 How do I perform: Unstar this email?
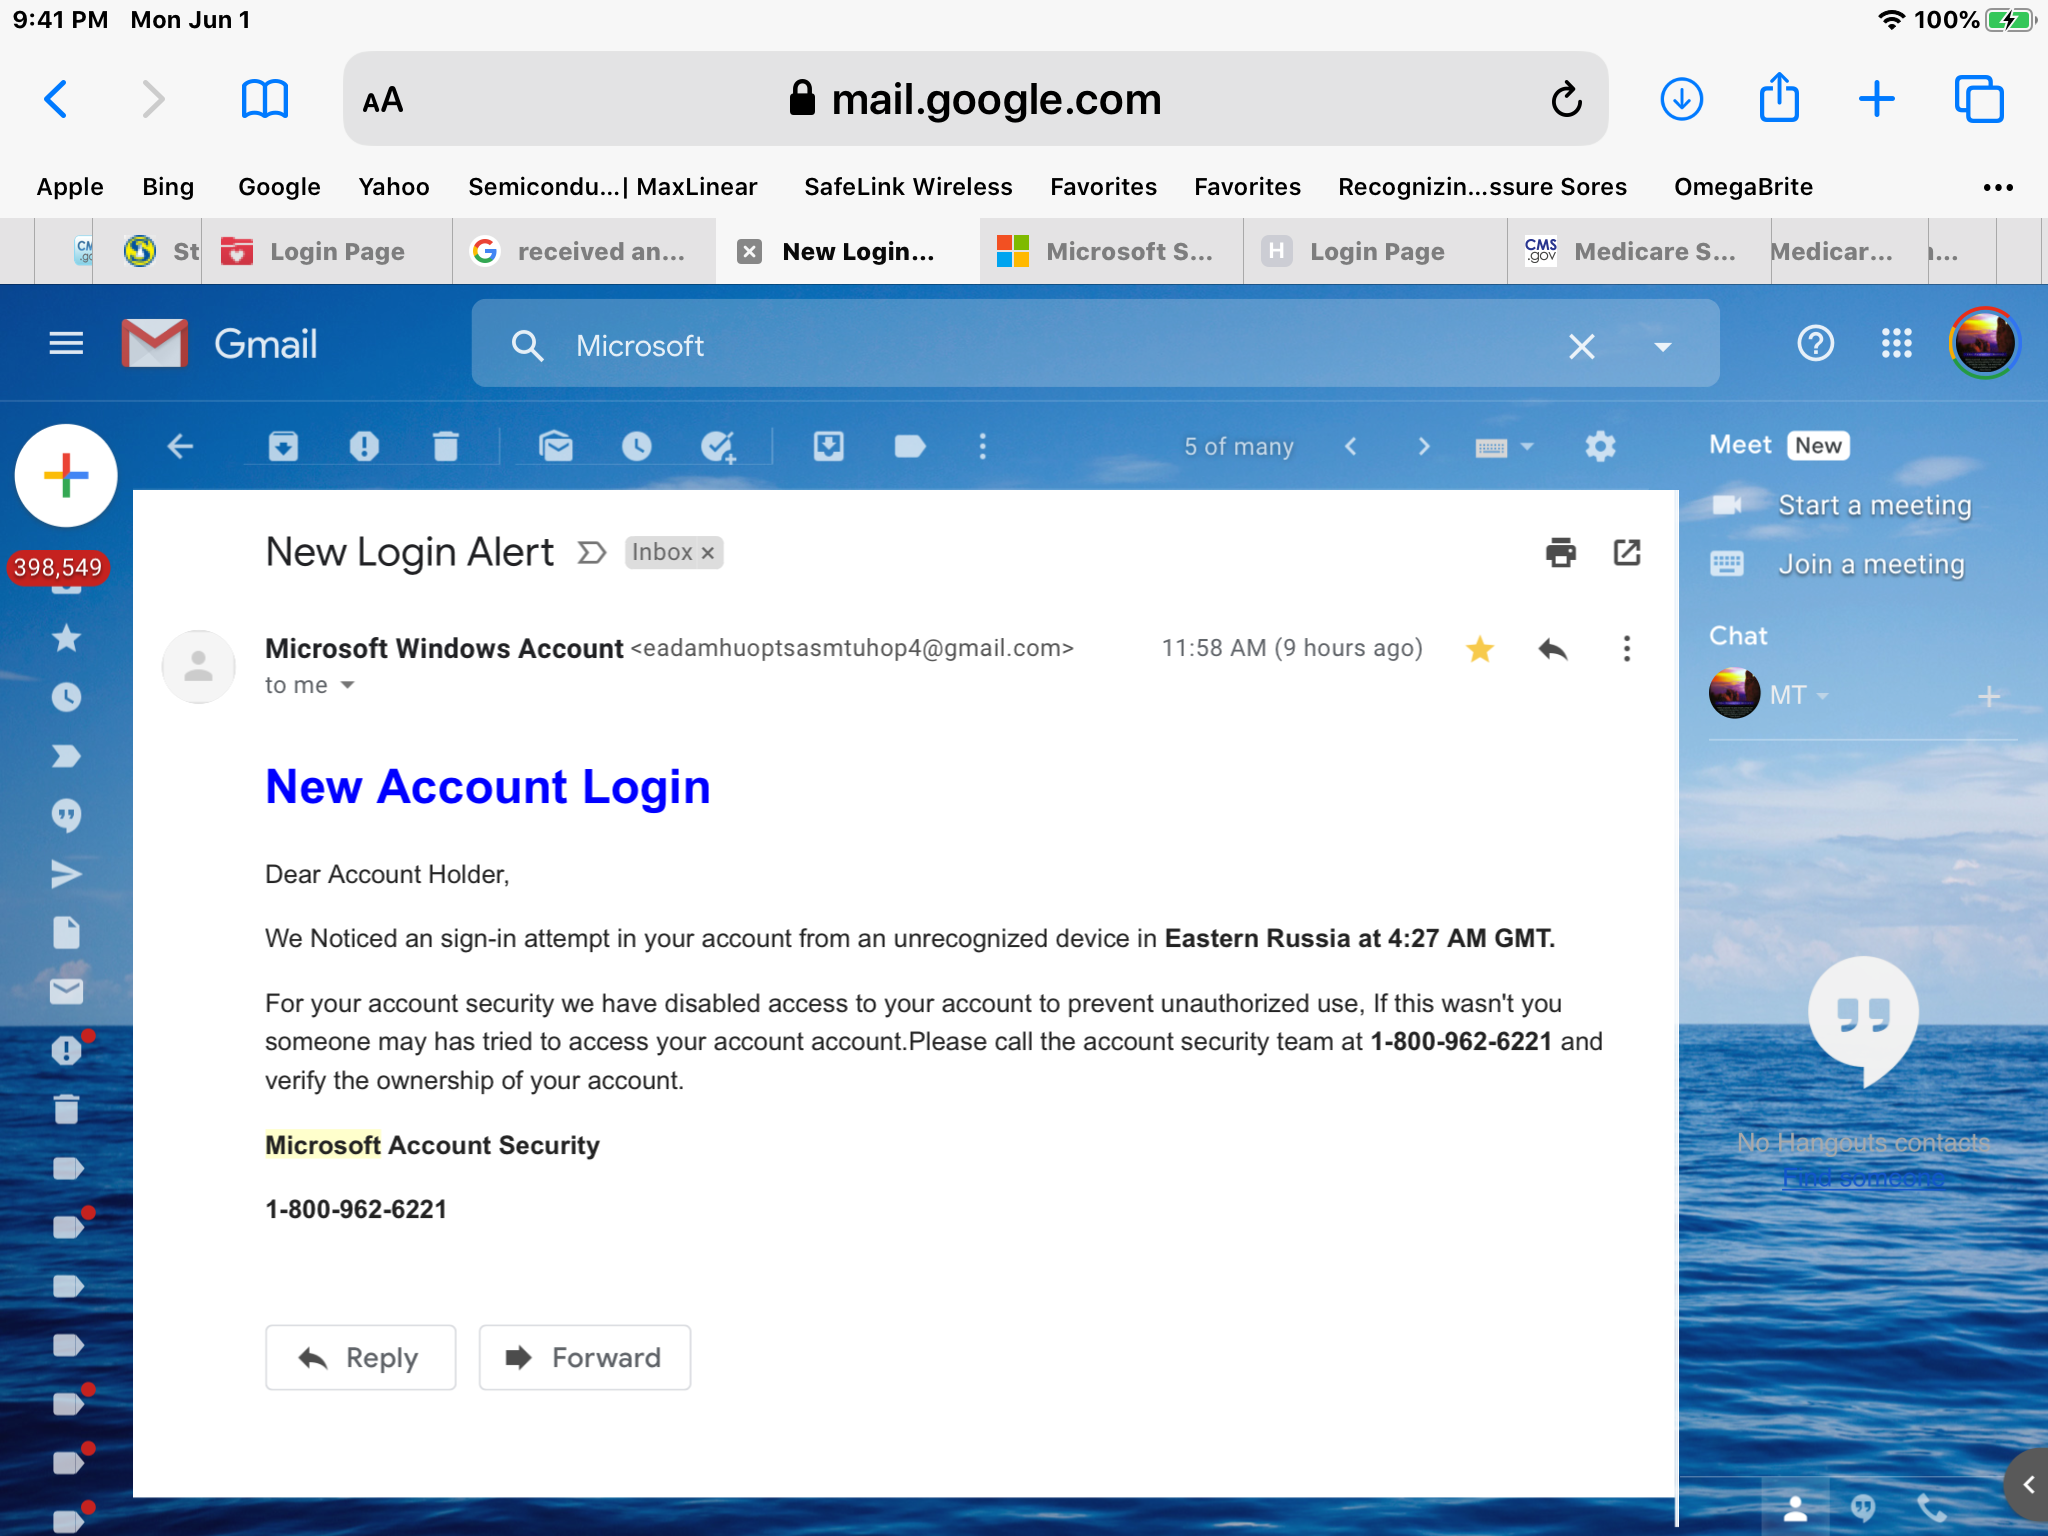(1480, 649)
